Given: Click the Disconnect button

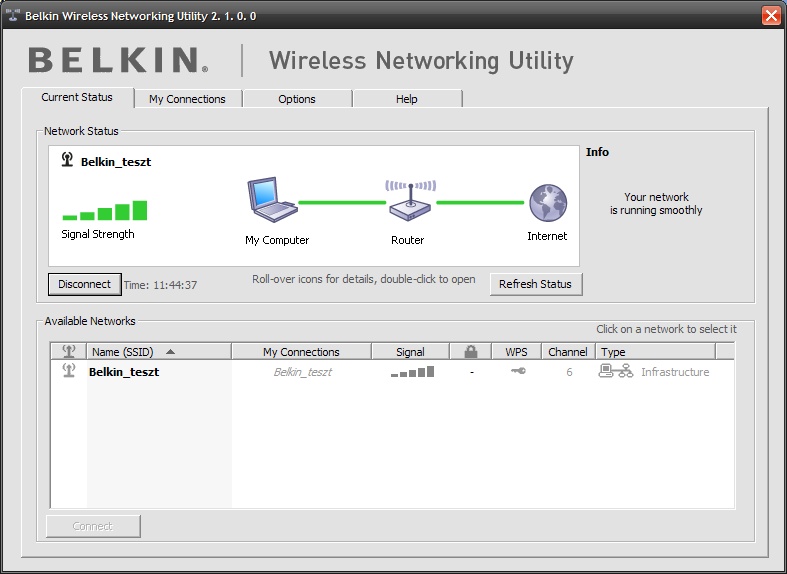Looking at the screenshot, I should click(84, 284).
